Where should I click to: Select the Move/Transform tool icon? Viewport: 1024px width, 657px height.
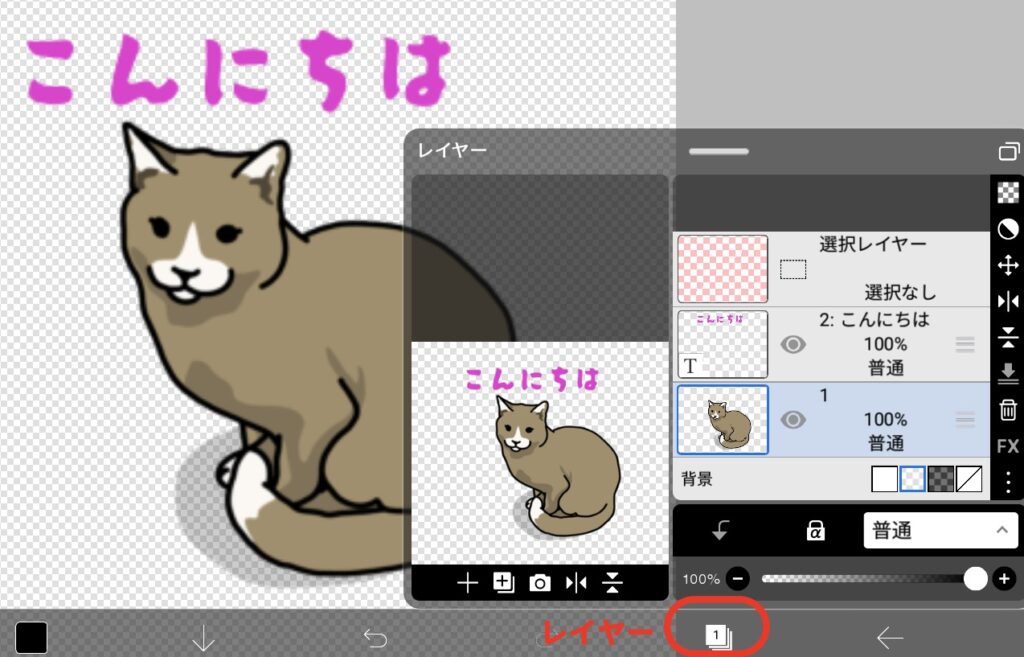click(x=1008, y=266)
